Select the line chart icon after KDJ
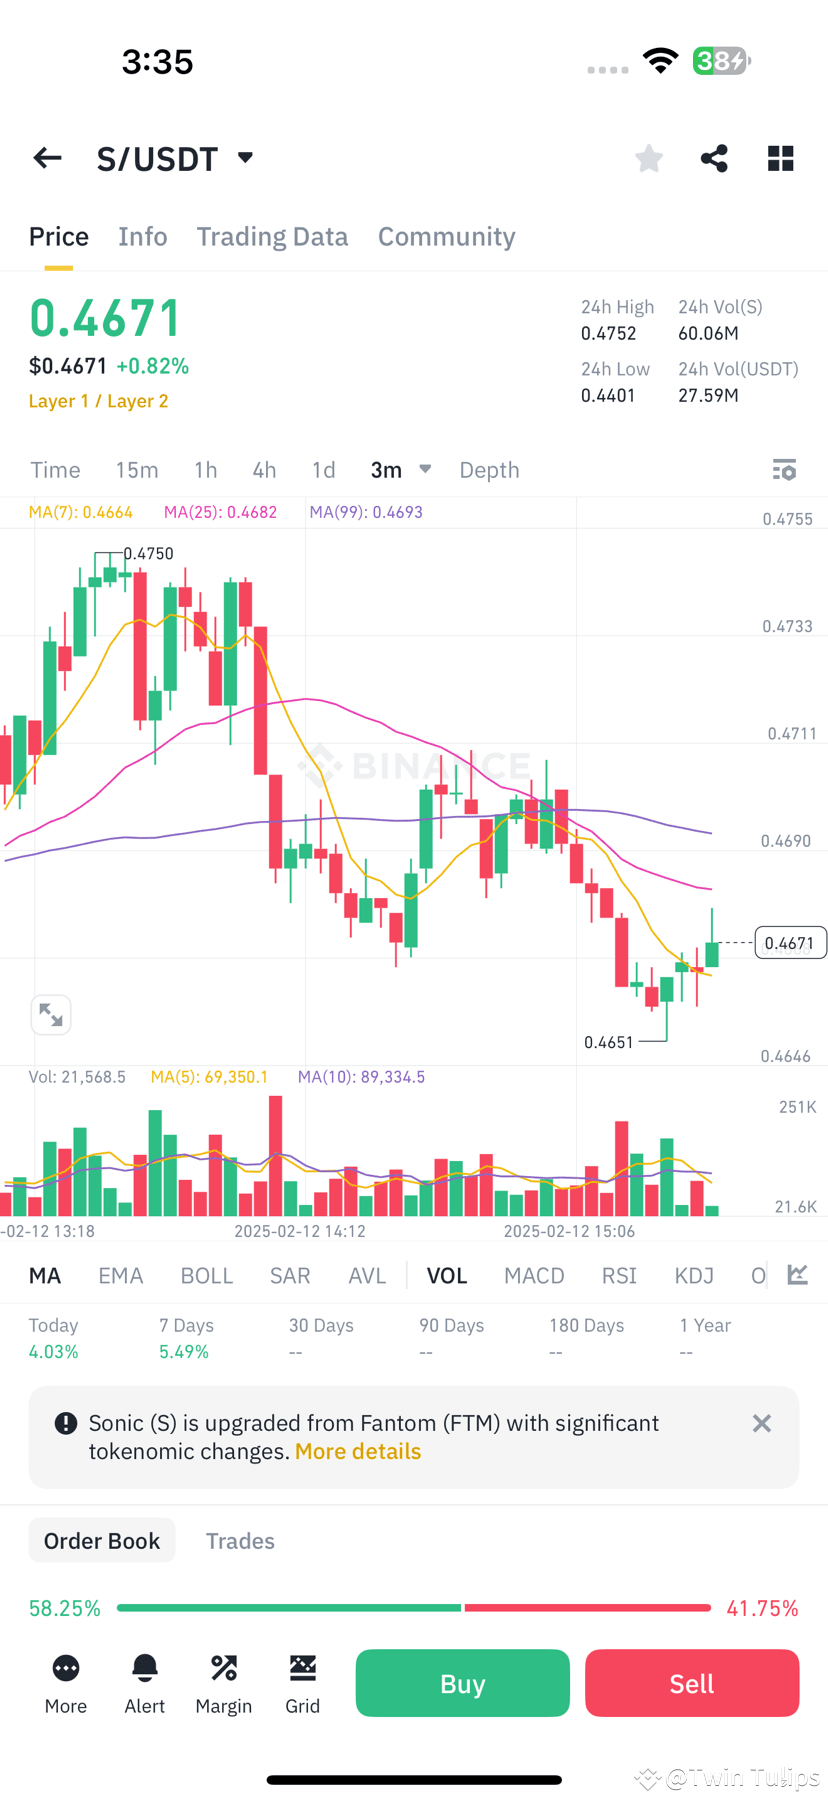The height and width of the screenshot is (1800, 828). (x=797, y=1275)
